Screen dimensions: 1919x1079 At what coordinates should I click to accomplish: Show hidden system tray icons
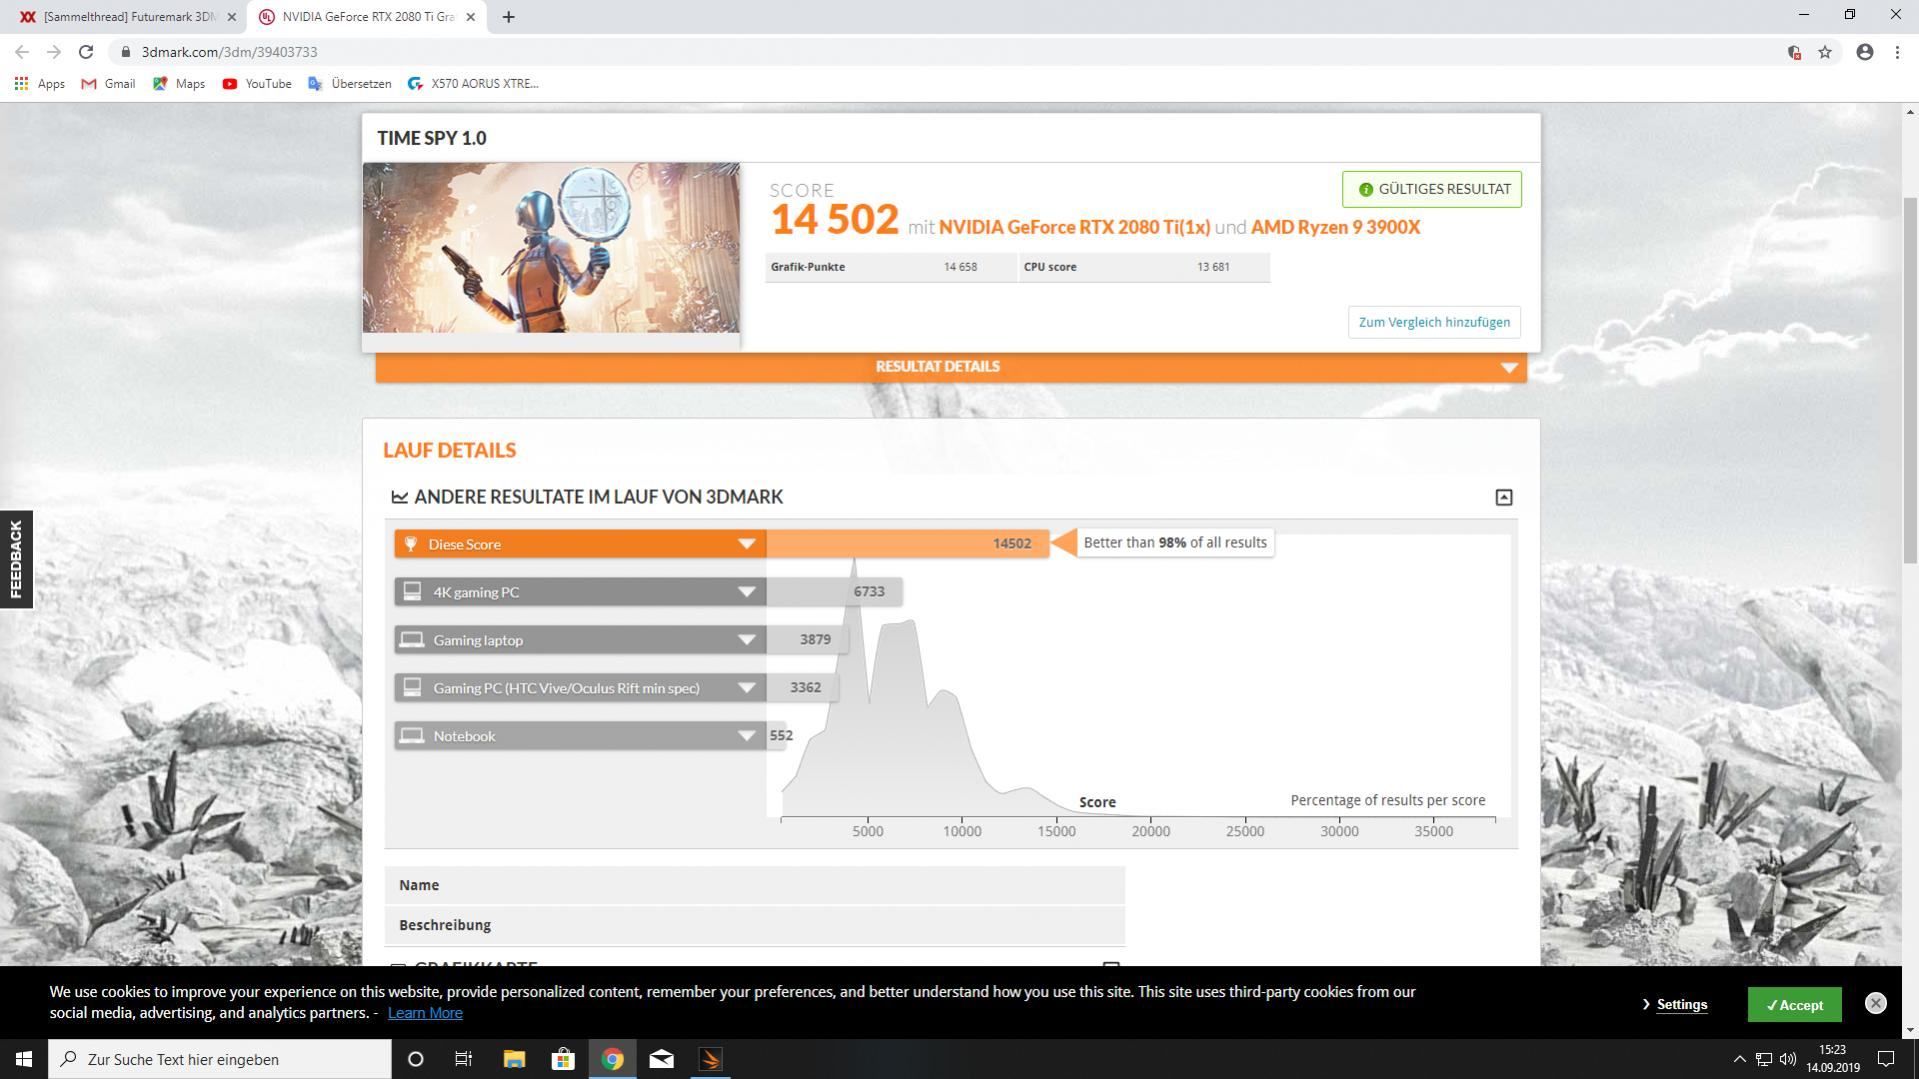pyautogui.click(x=1739, y=1059)
